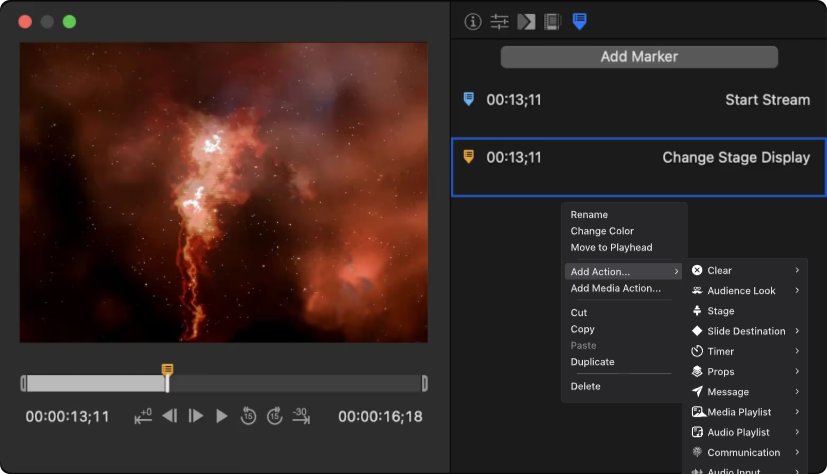Image resolution: width=827 pixels, height=474 pixels.
Task: Click the 00:13;11 time of Start Stream
Action: point(514,100)
